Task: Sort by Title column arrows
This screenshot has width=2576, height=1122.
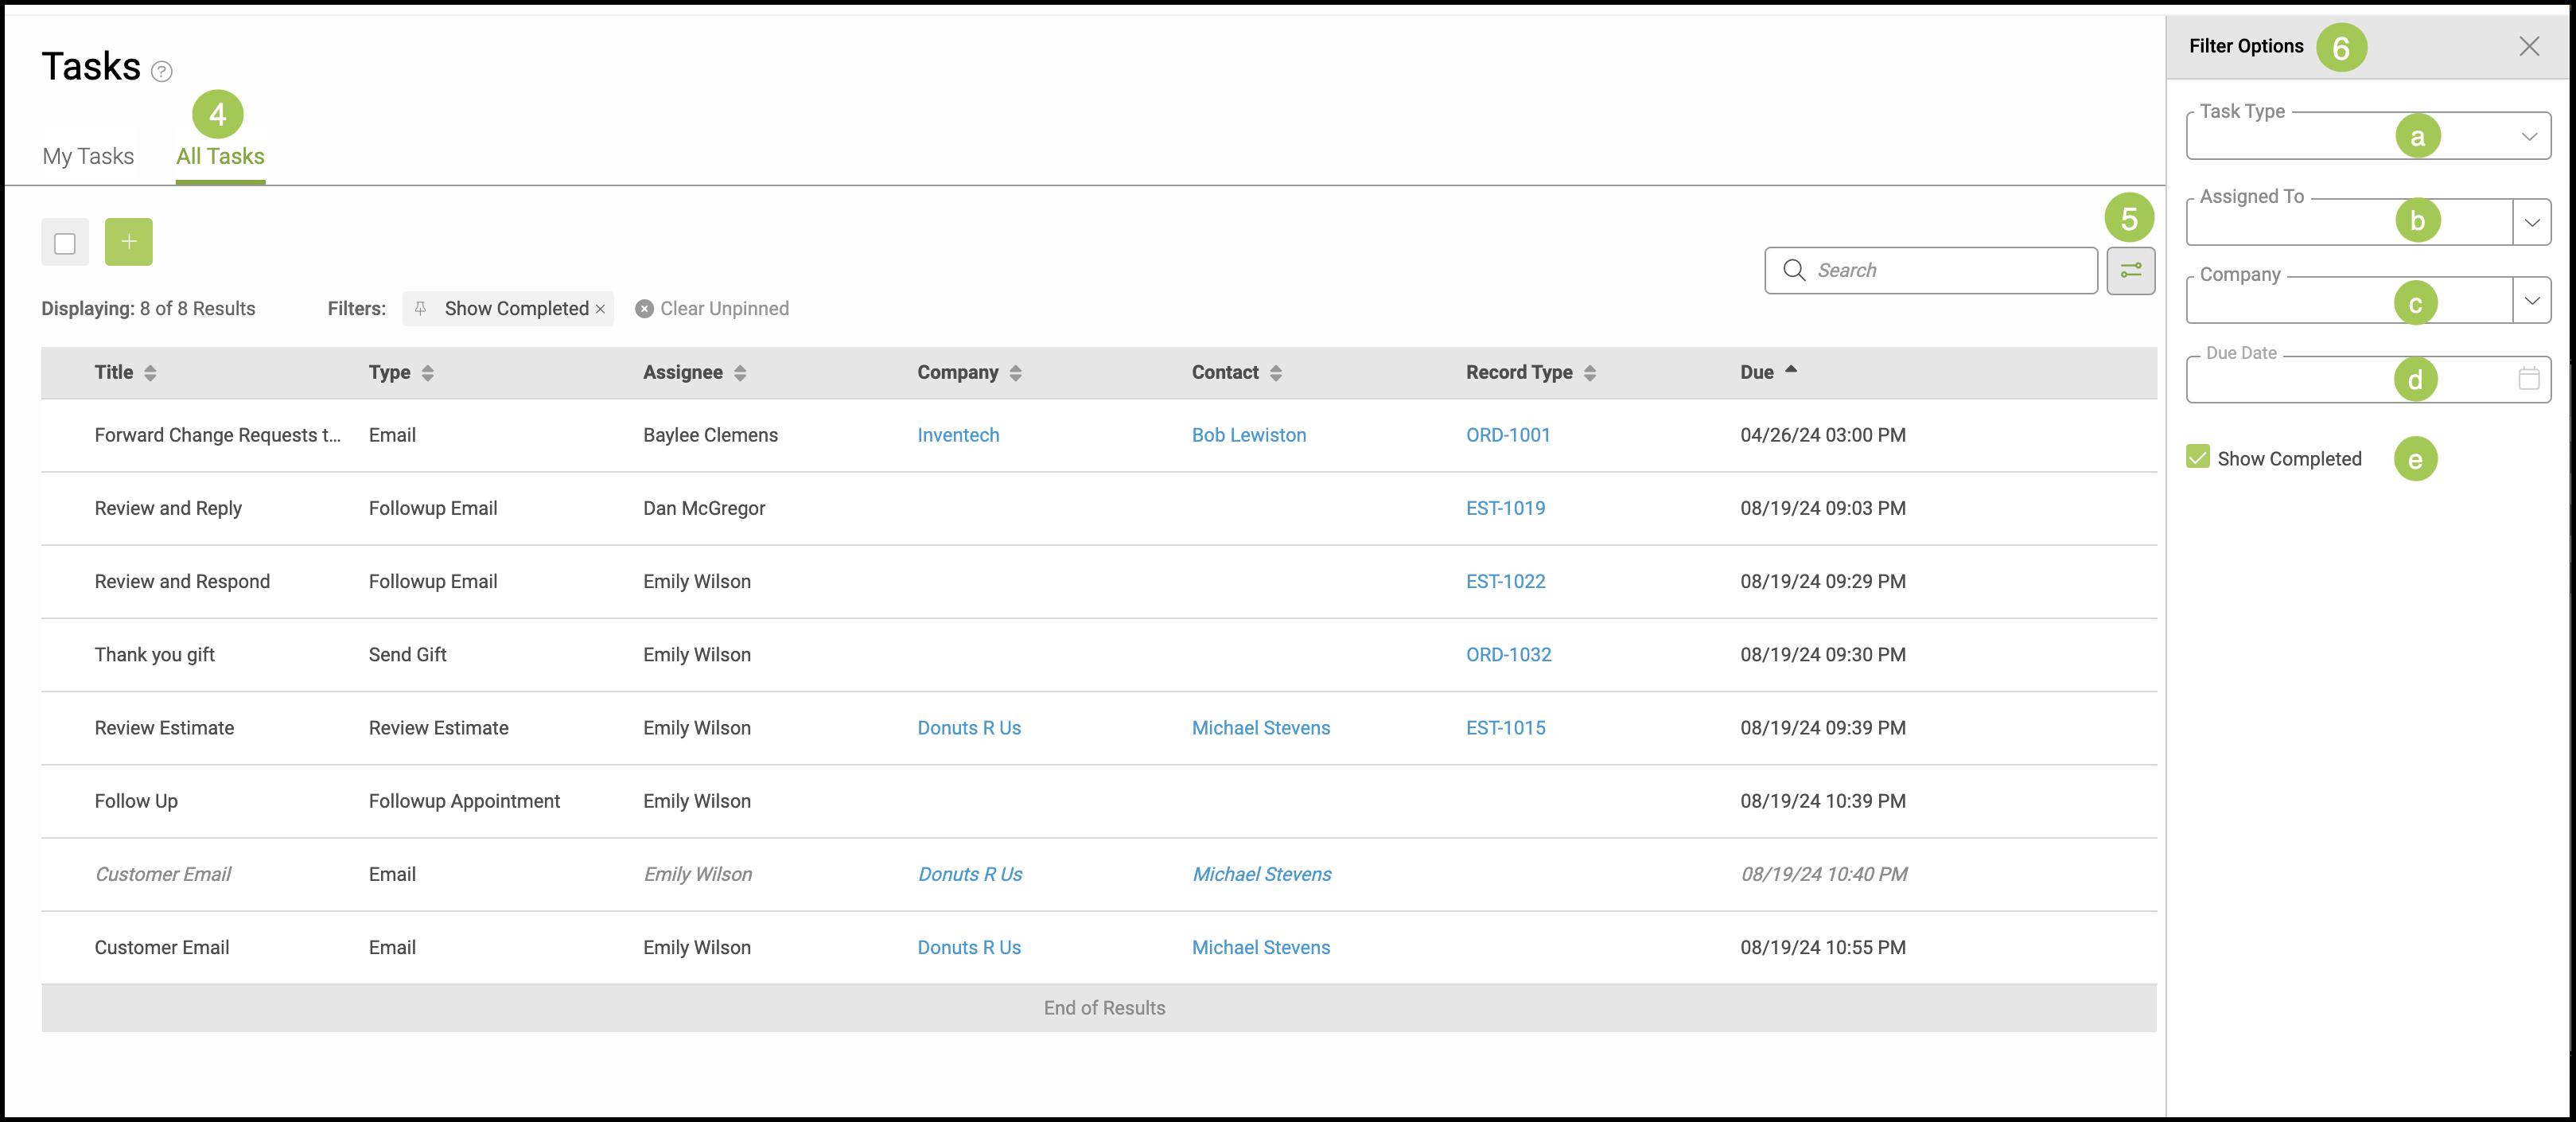Action: [x=150, y=373]
